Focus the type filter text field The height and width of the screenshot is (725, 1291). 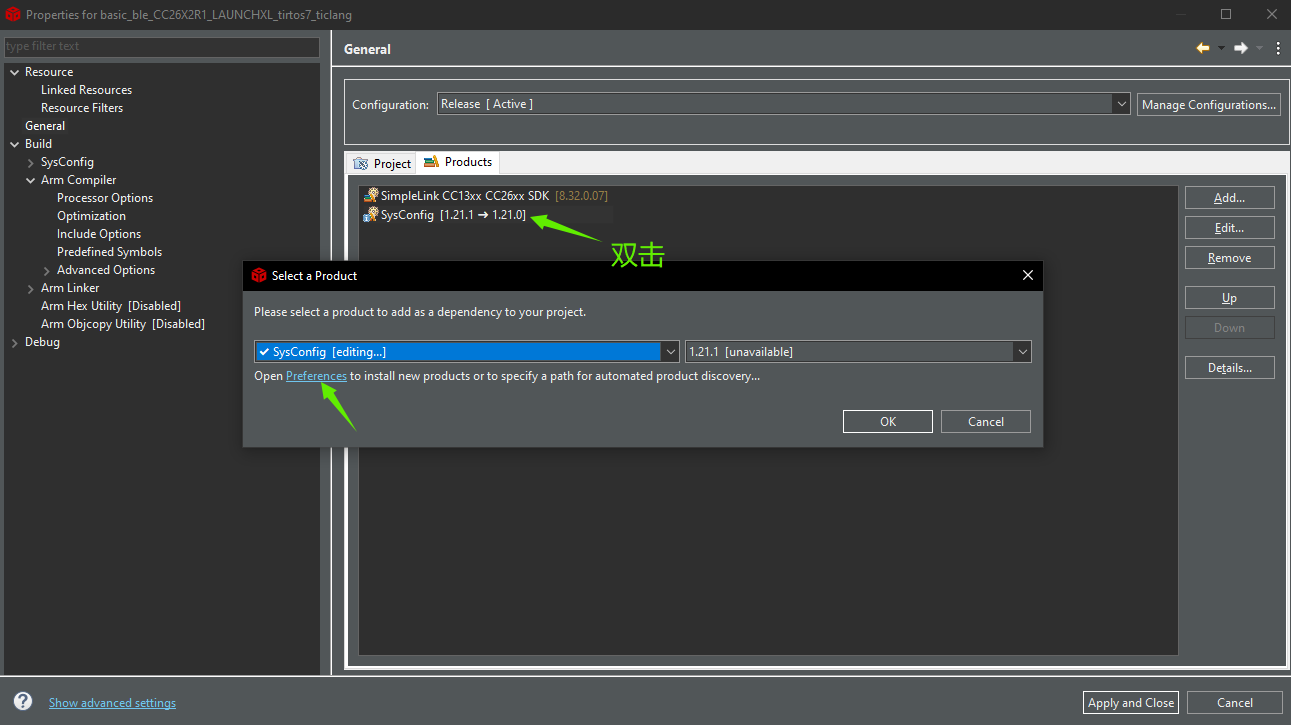(x=162, y=46)
